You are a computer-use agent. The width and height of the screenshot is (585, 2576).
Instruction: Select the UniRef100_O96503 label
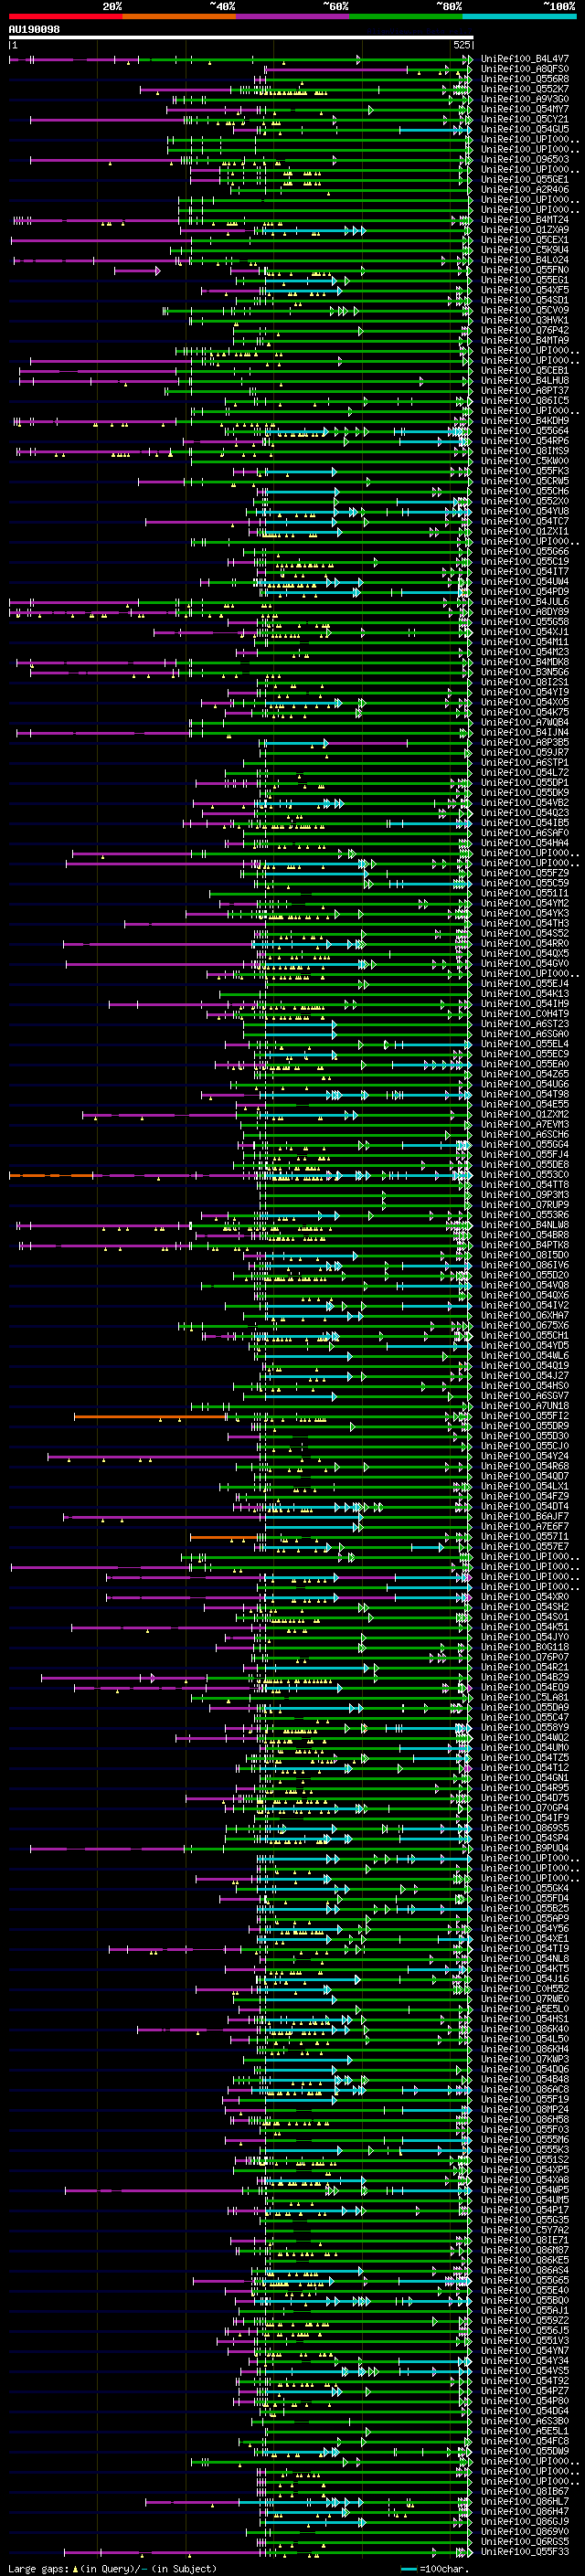click(525, 159)
